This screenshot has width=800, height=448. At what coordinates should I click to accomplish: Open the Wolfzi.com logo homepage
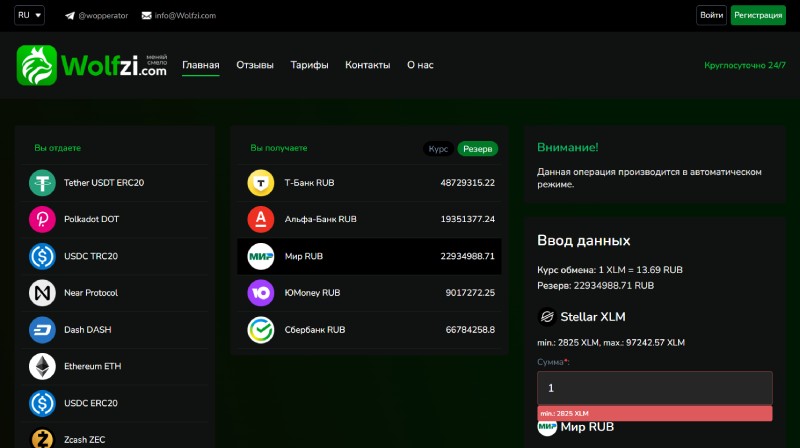[x=92, y=65]
